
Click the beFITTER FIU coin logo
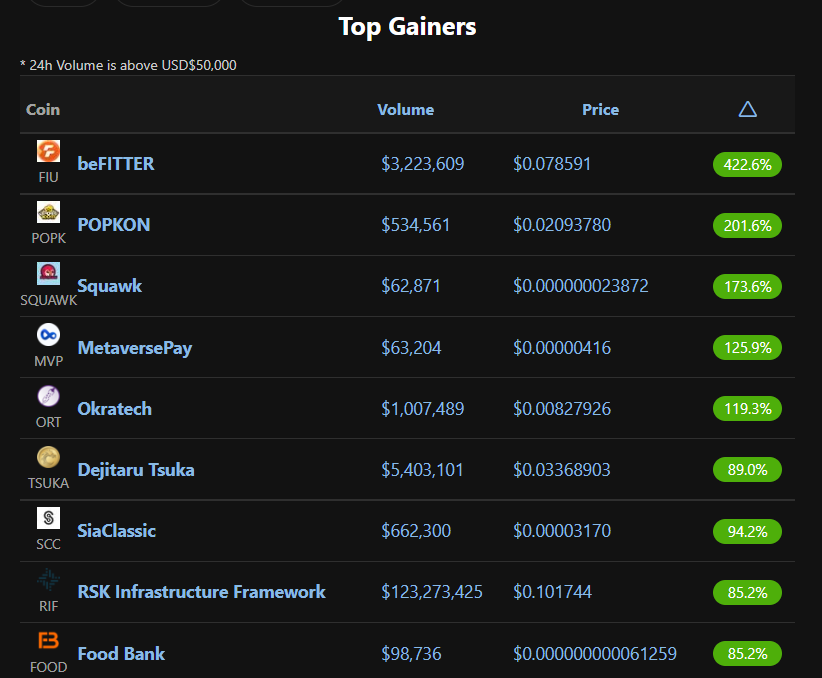click(x=48, y=151)
